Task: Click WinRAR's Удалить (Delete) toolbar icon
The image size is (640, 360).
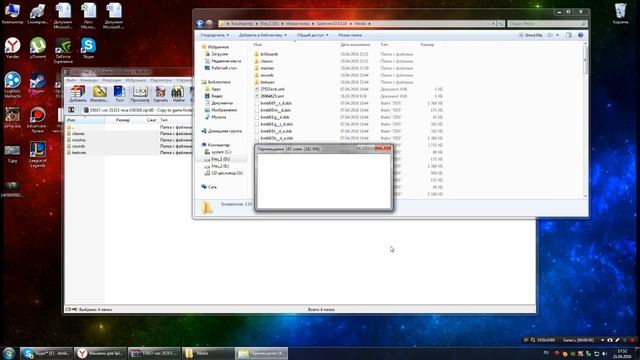Action: [x=160, y=94]
